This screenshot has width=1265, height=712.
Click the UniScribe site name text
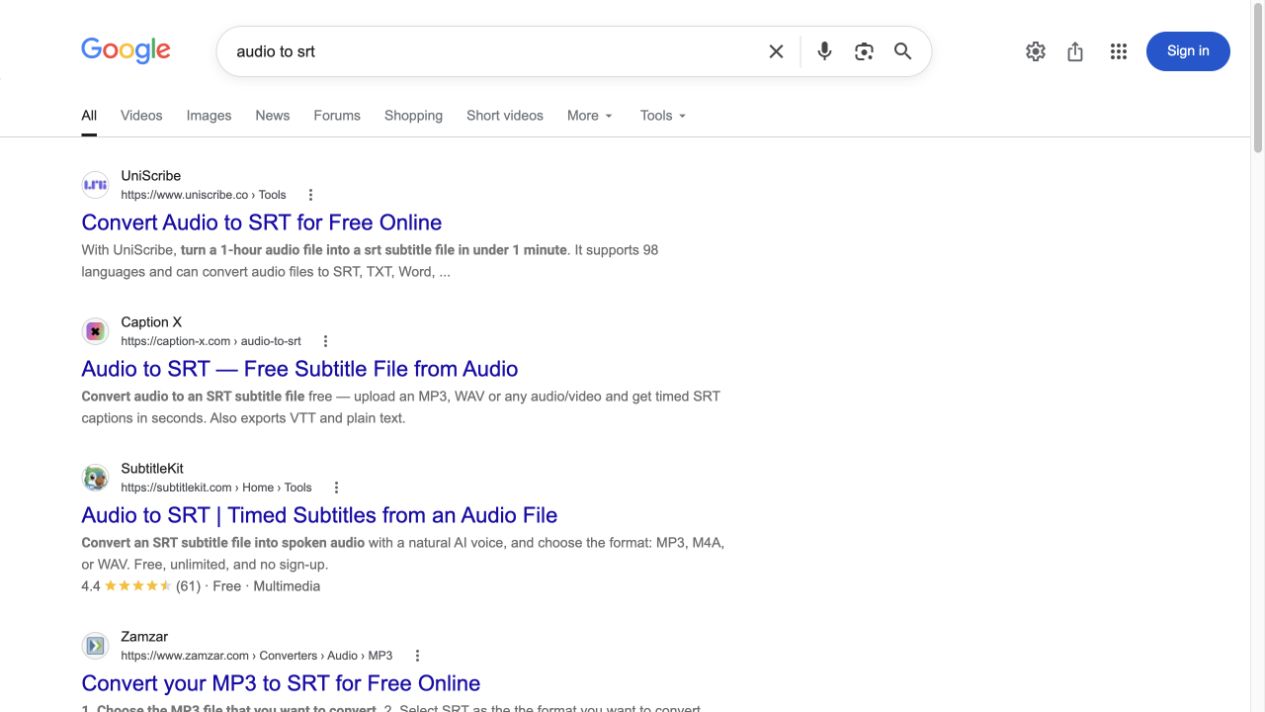(151, 176)
